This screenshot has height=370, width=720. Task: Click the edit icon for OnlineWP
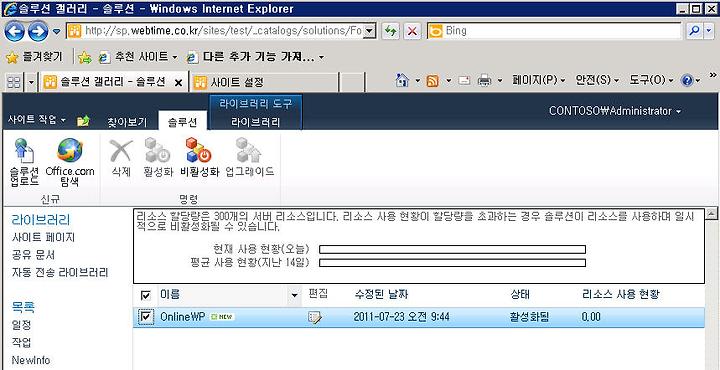[x=315, y=317]
